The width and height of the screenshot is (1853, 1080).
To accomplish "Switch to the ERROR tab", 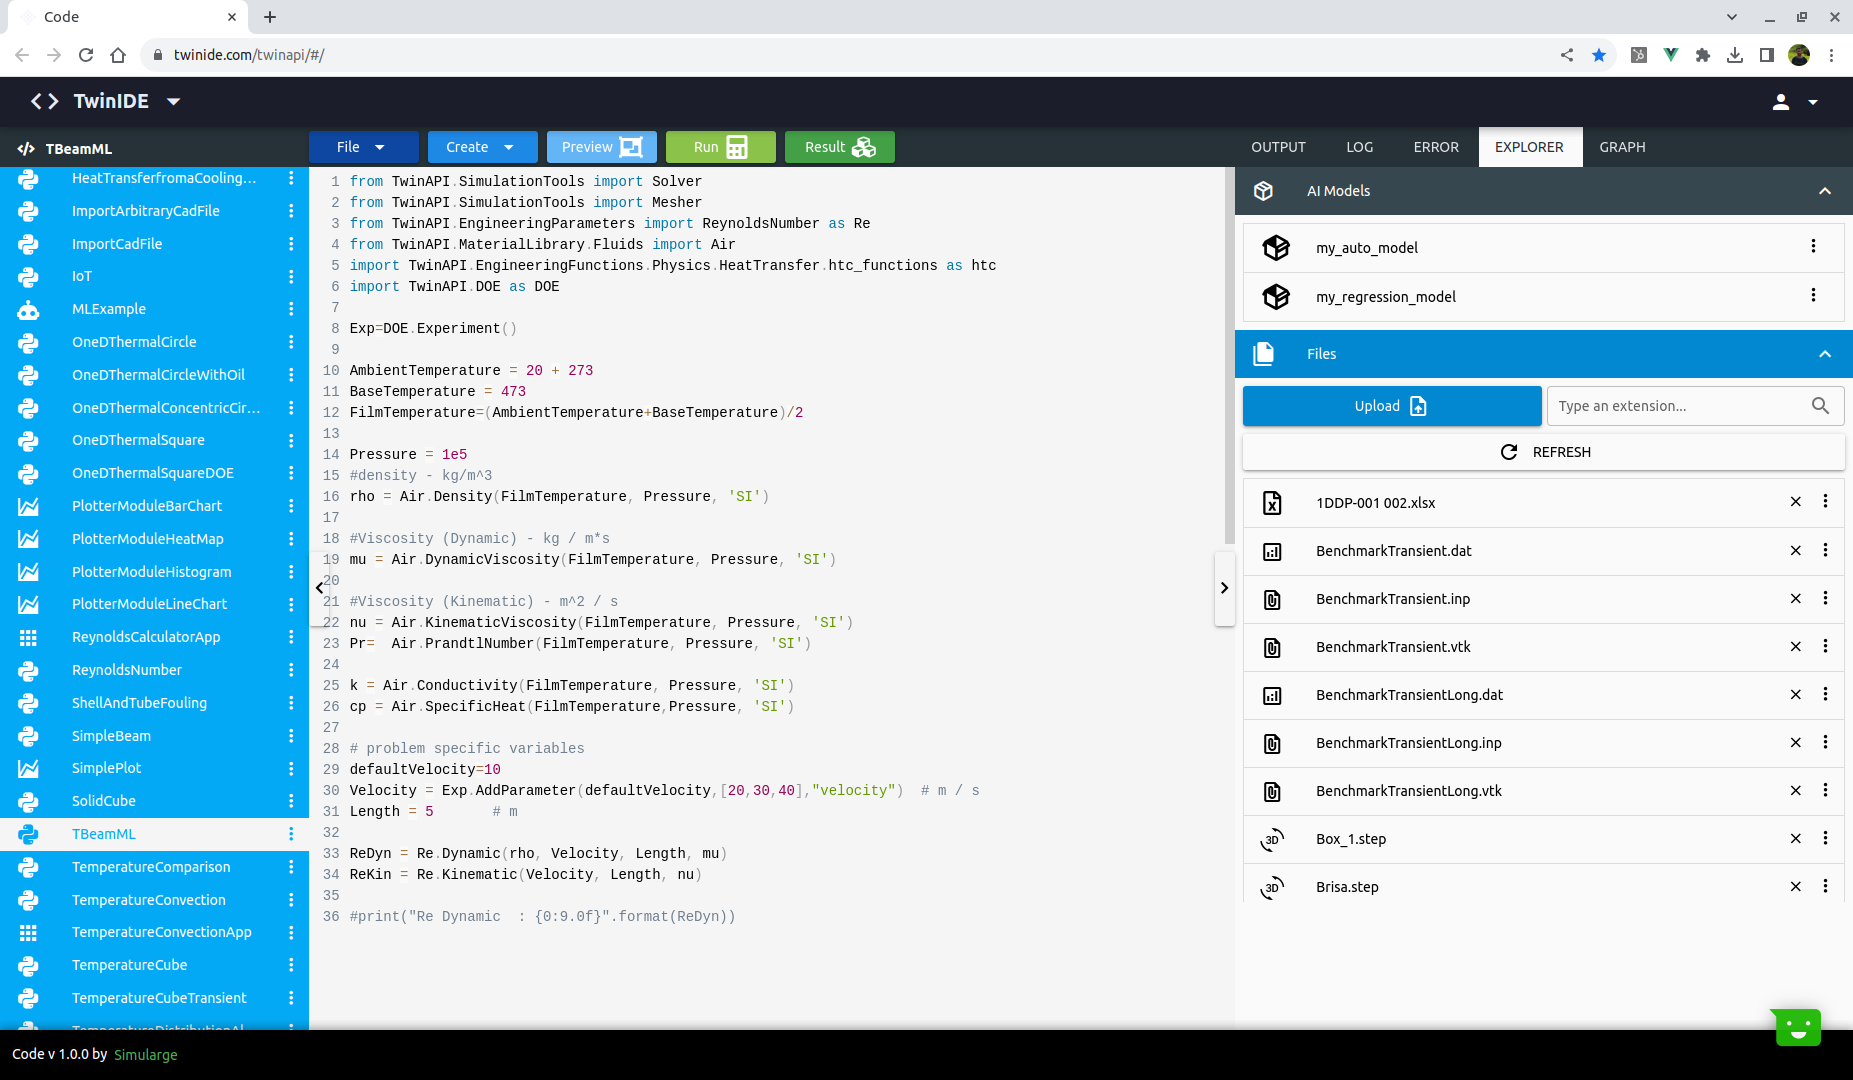I will pyautogui.click(x=1436, y=147).
